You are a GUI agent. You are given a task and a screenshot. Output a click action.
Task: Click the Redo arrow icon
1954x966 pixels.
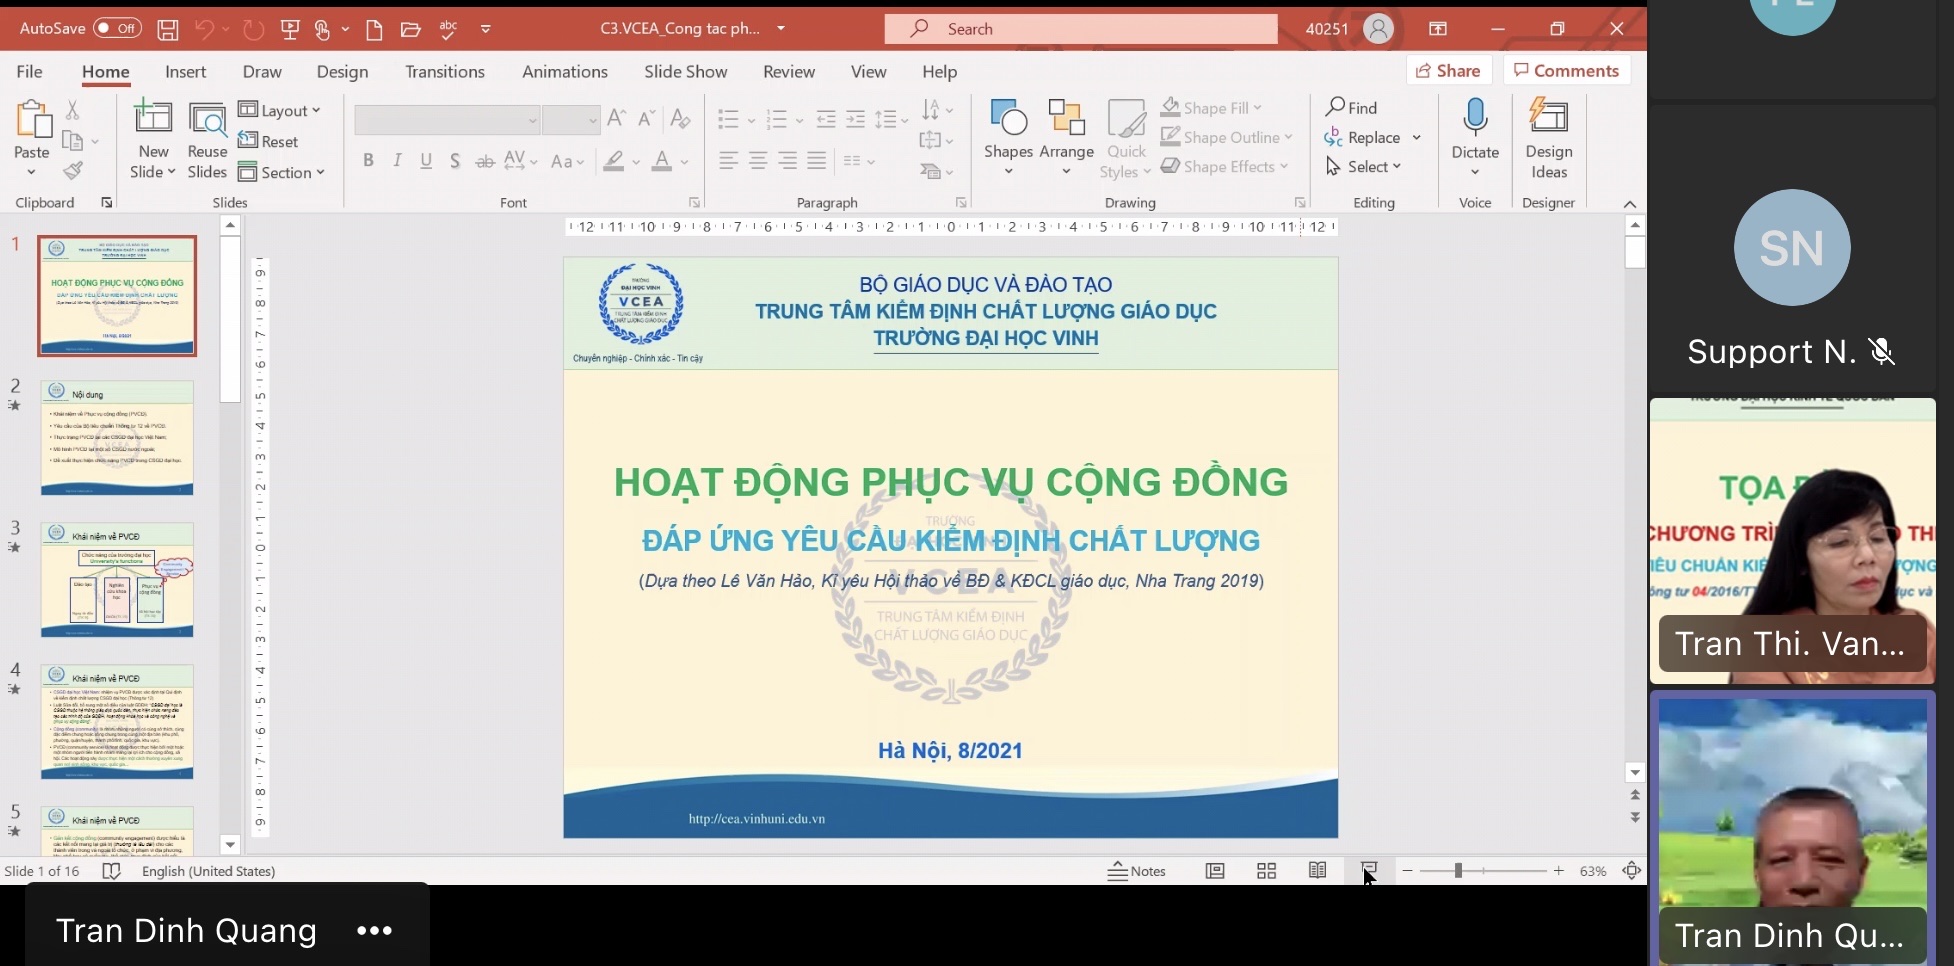pyautogui.click(x=253, y=30)
